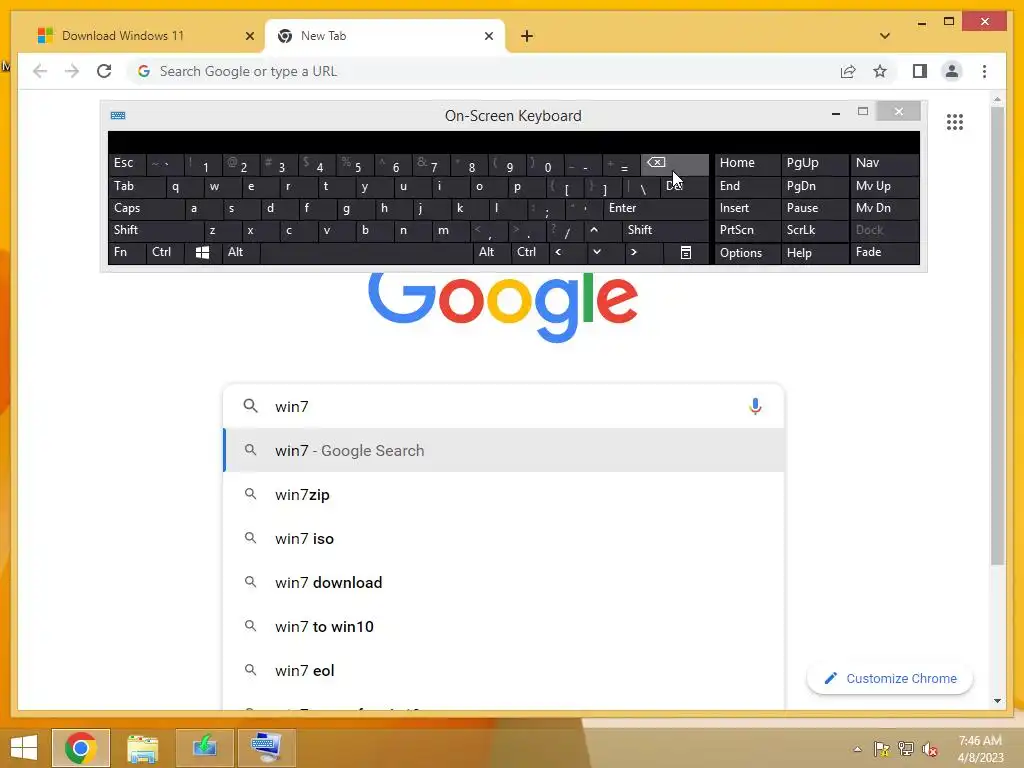Click the Action Center flag icon
This screenshot has height=768, width=1024.
coord(881,749)
